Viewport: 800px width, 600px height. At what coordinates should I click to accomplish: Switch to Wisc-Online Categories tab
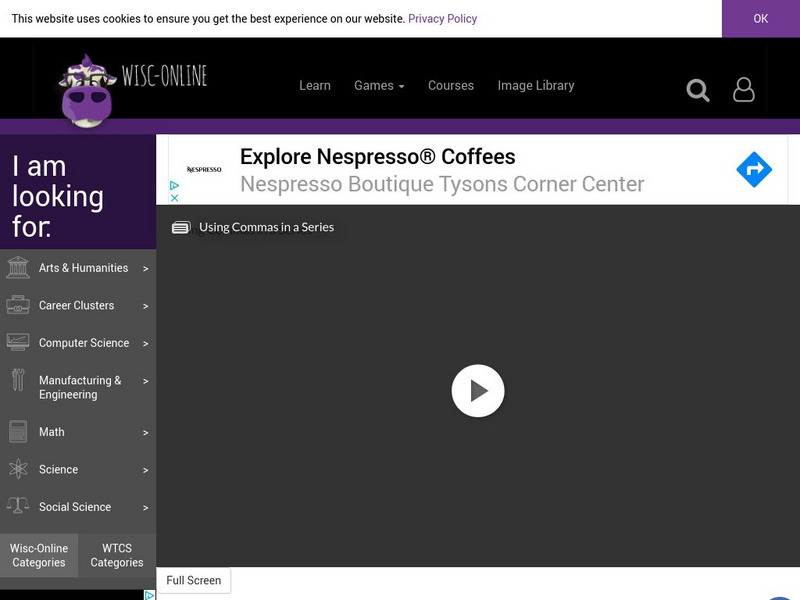pos(39,555)
